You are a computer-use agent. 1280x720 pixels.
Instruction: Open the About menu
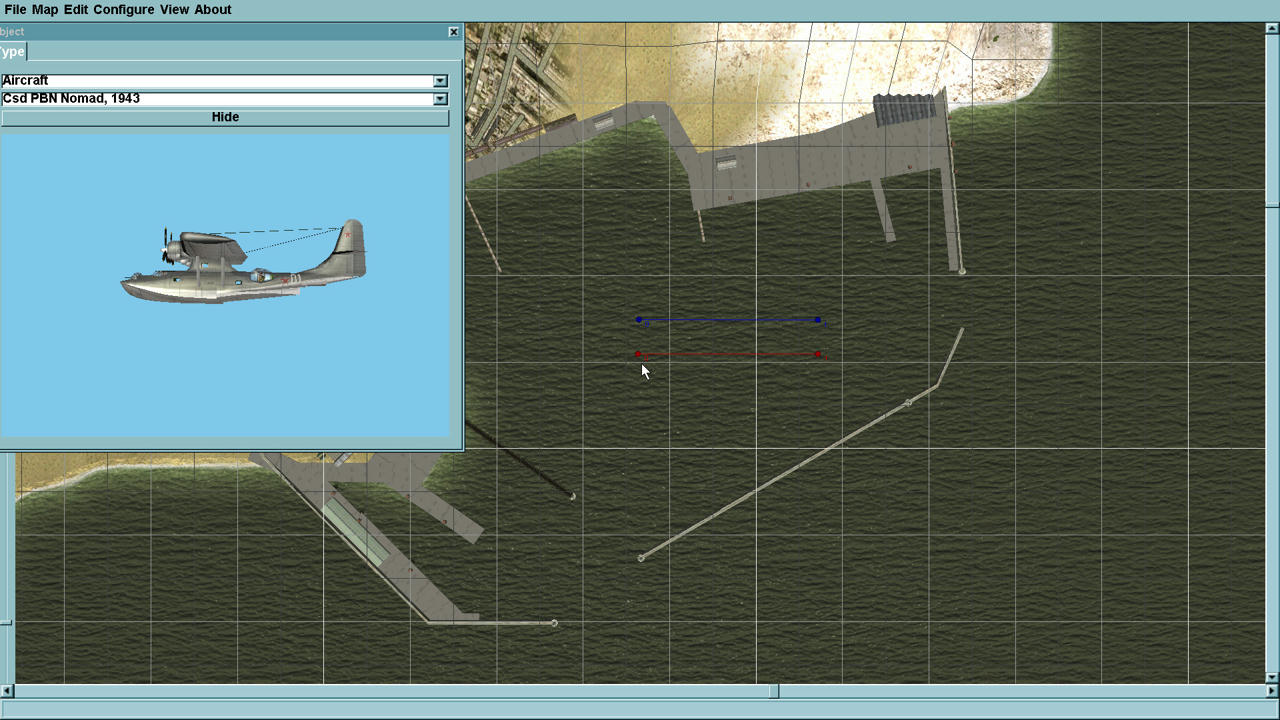tap(212, 9)
